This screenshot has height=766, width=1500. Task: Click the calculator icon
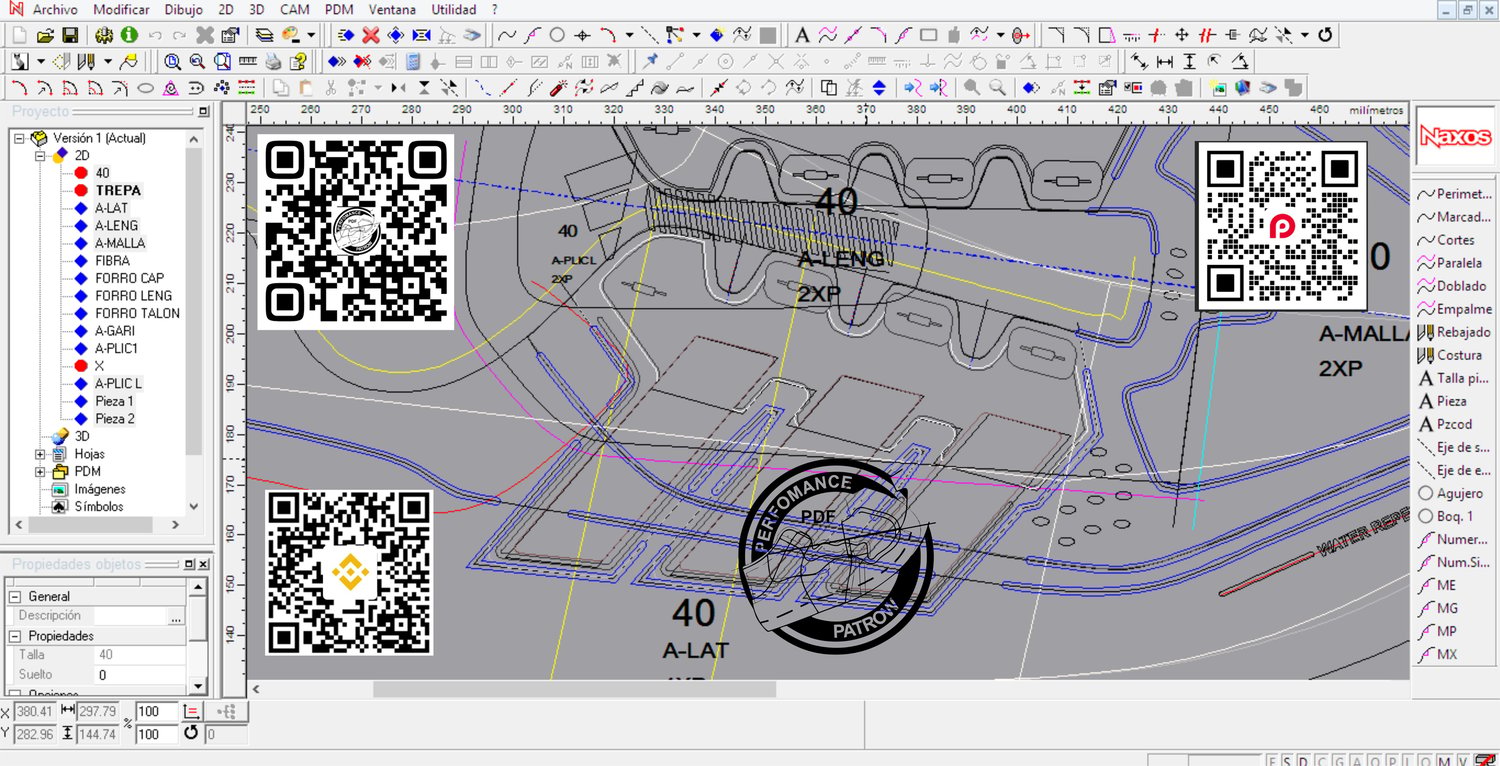click(x=413, y=61)
